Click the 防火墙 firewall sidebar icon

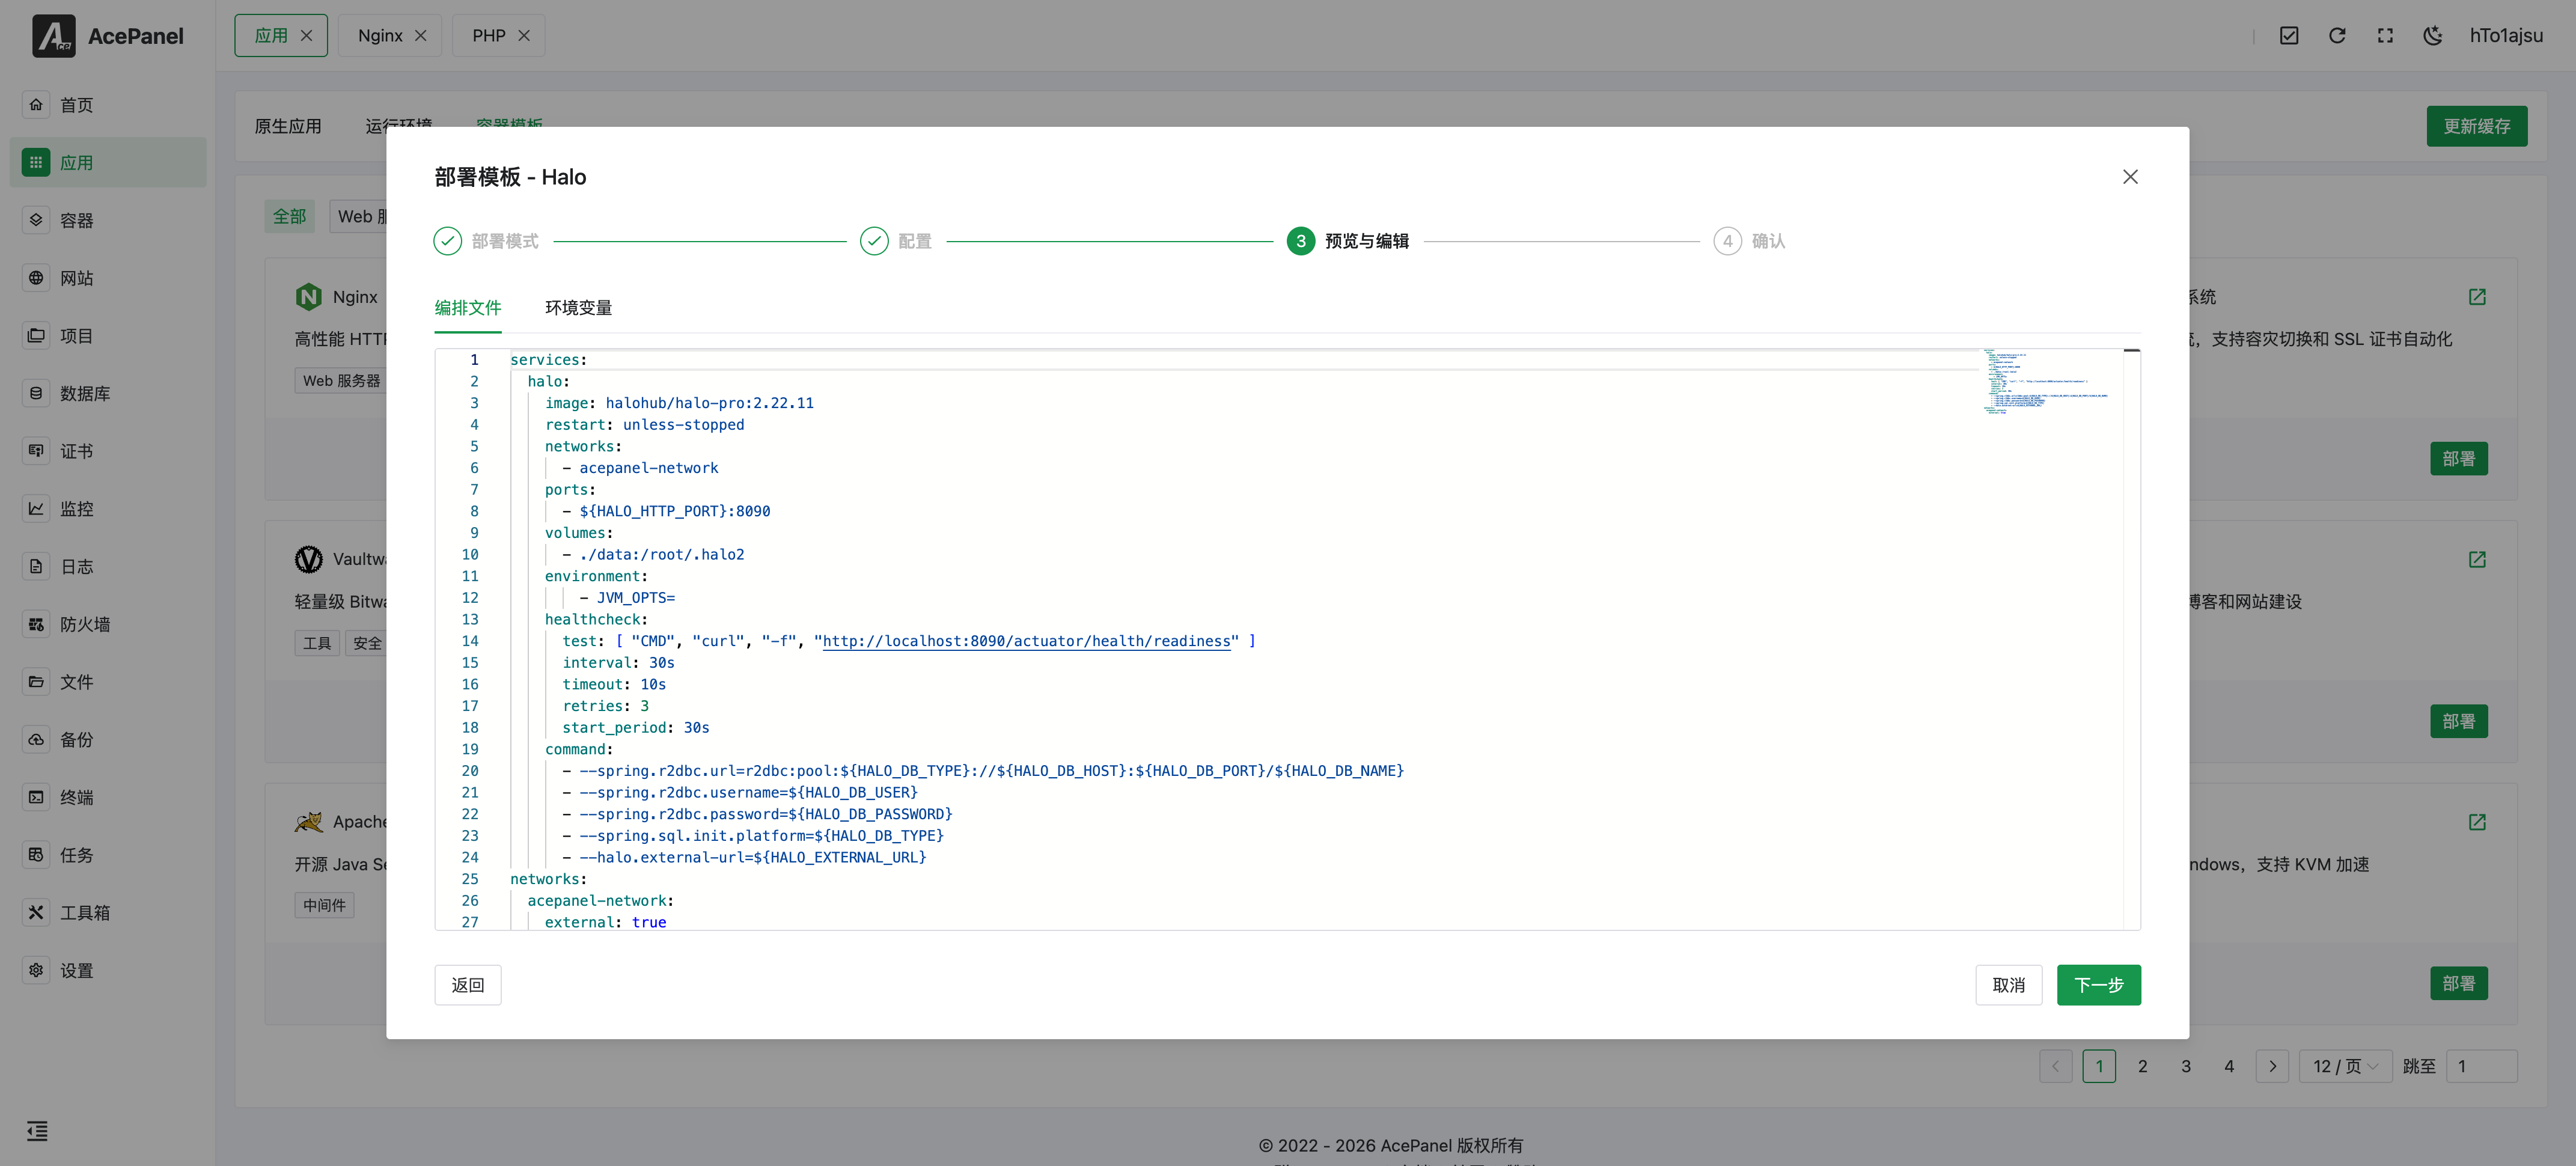point(36,624)
